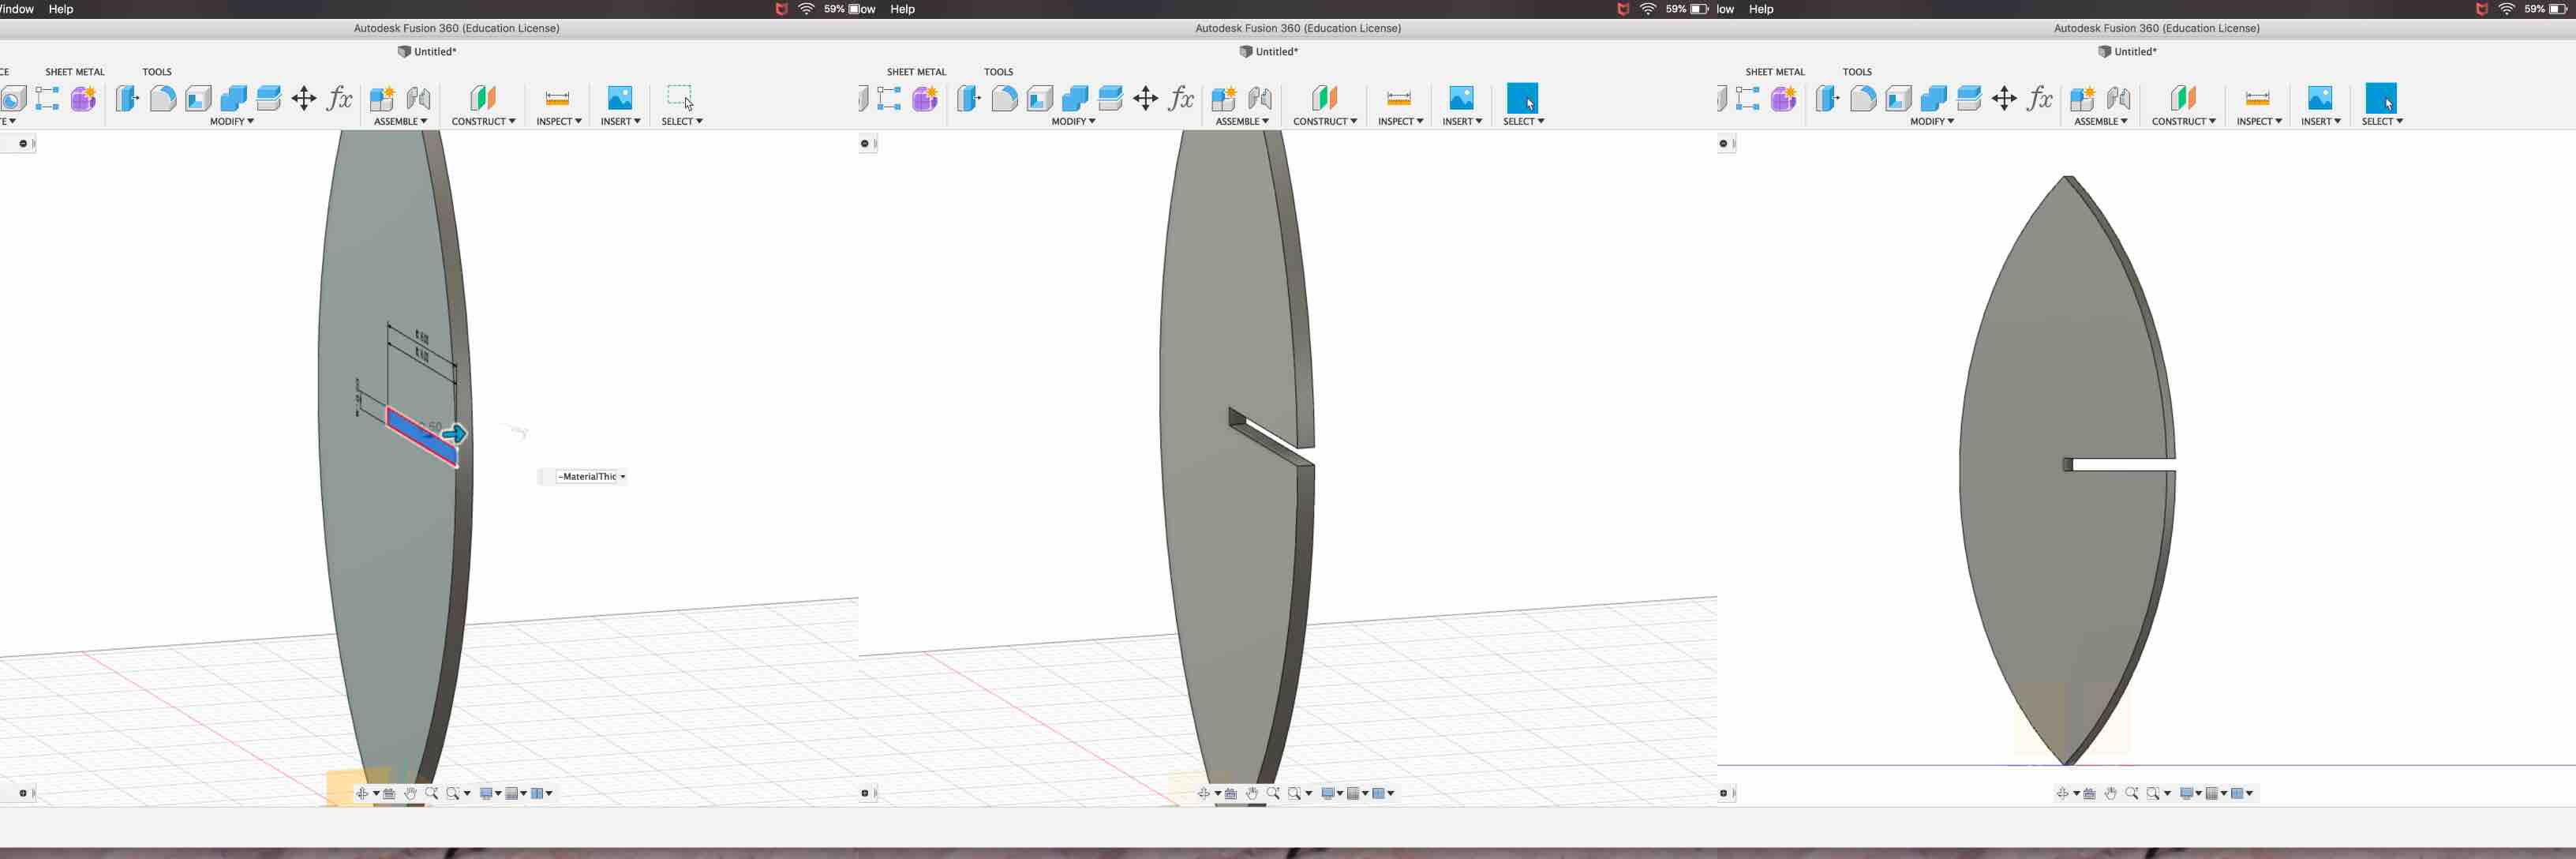Click battery icon in middle menu bar
Image resolution: width=2576 pixels, height=859 pixels.
coord(1699,9)
